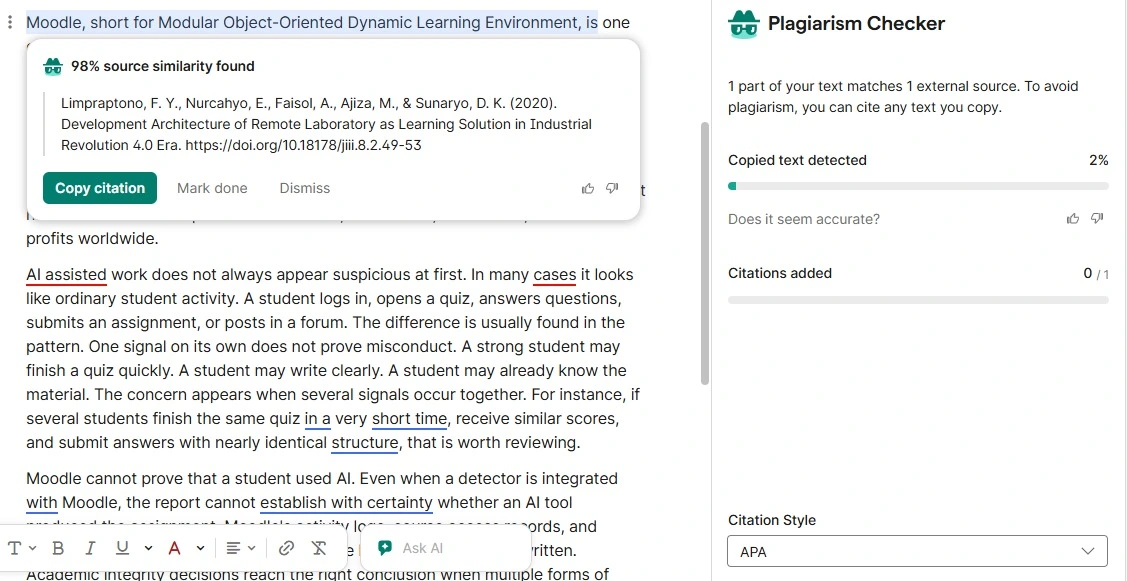Click the Citations added progress bar

(918, 300)
